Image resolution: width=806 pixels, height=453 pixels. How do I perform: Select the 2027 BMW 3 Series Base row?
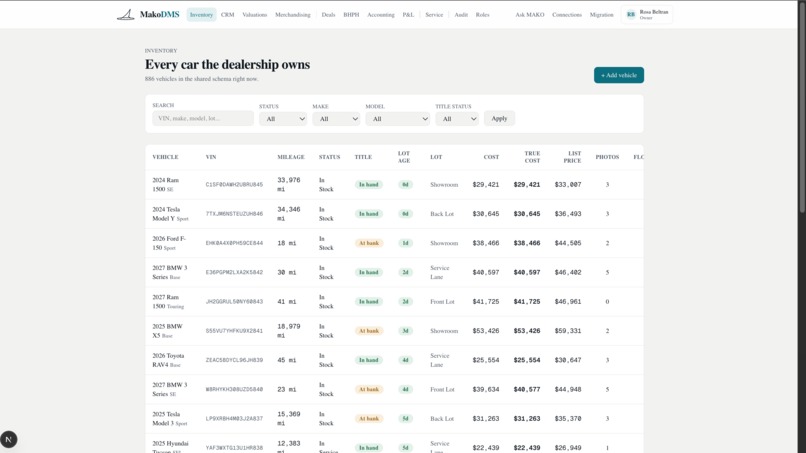coord(394,273)
